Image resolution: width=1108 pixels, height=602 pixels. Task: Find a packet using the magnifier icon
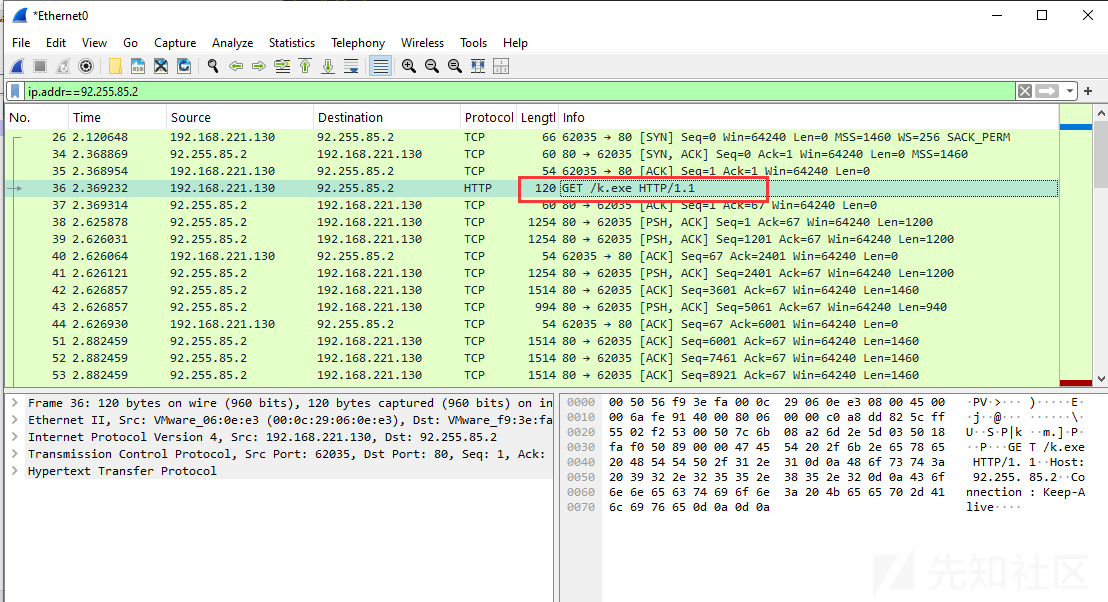coord(213,66)
